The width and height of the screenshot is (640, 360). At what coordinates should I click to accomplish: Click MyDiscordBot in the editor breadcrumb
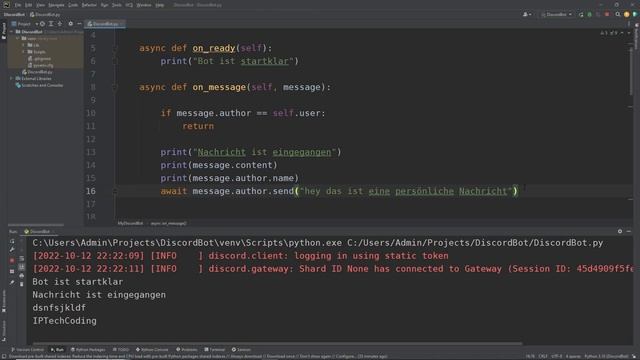(x=130, y=223)
